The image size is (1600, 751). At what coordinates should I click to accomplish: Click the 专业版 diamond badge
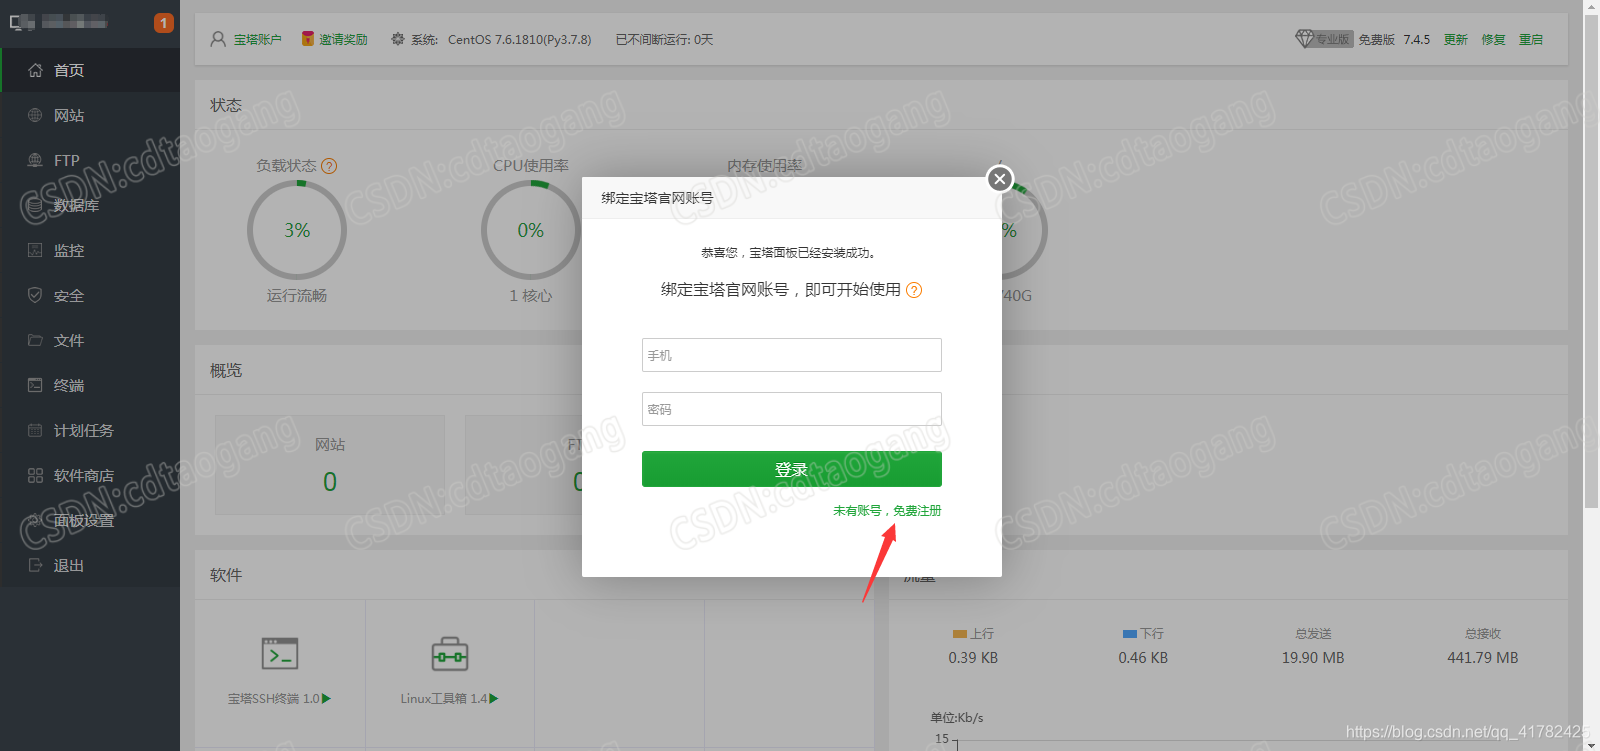click(1324, 39)
